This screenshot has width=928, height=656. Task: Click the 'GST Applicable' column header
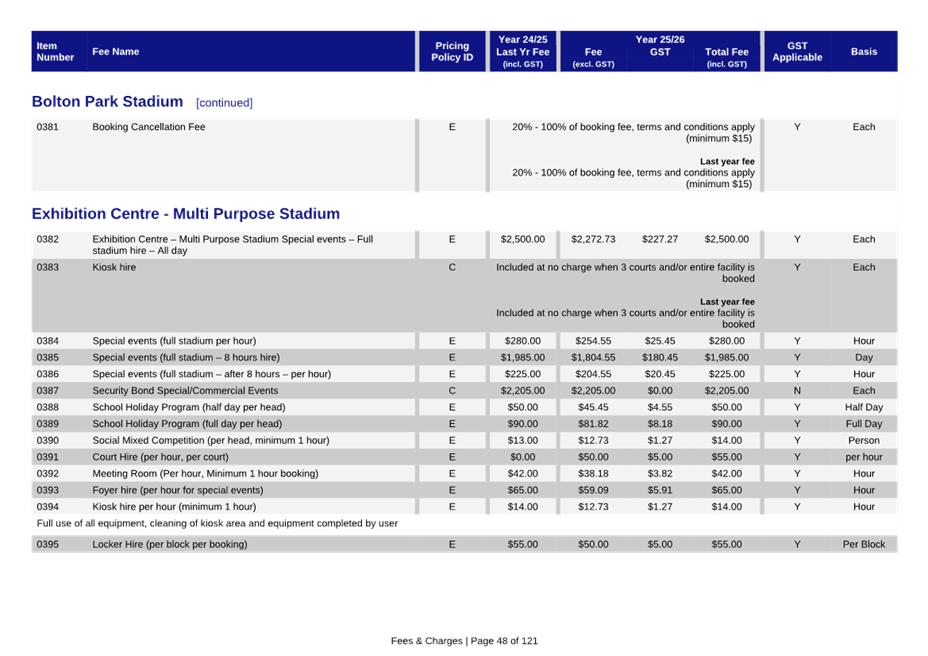pos(797,52)
